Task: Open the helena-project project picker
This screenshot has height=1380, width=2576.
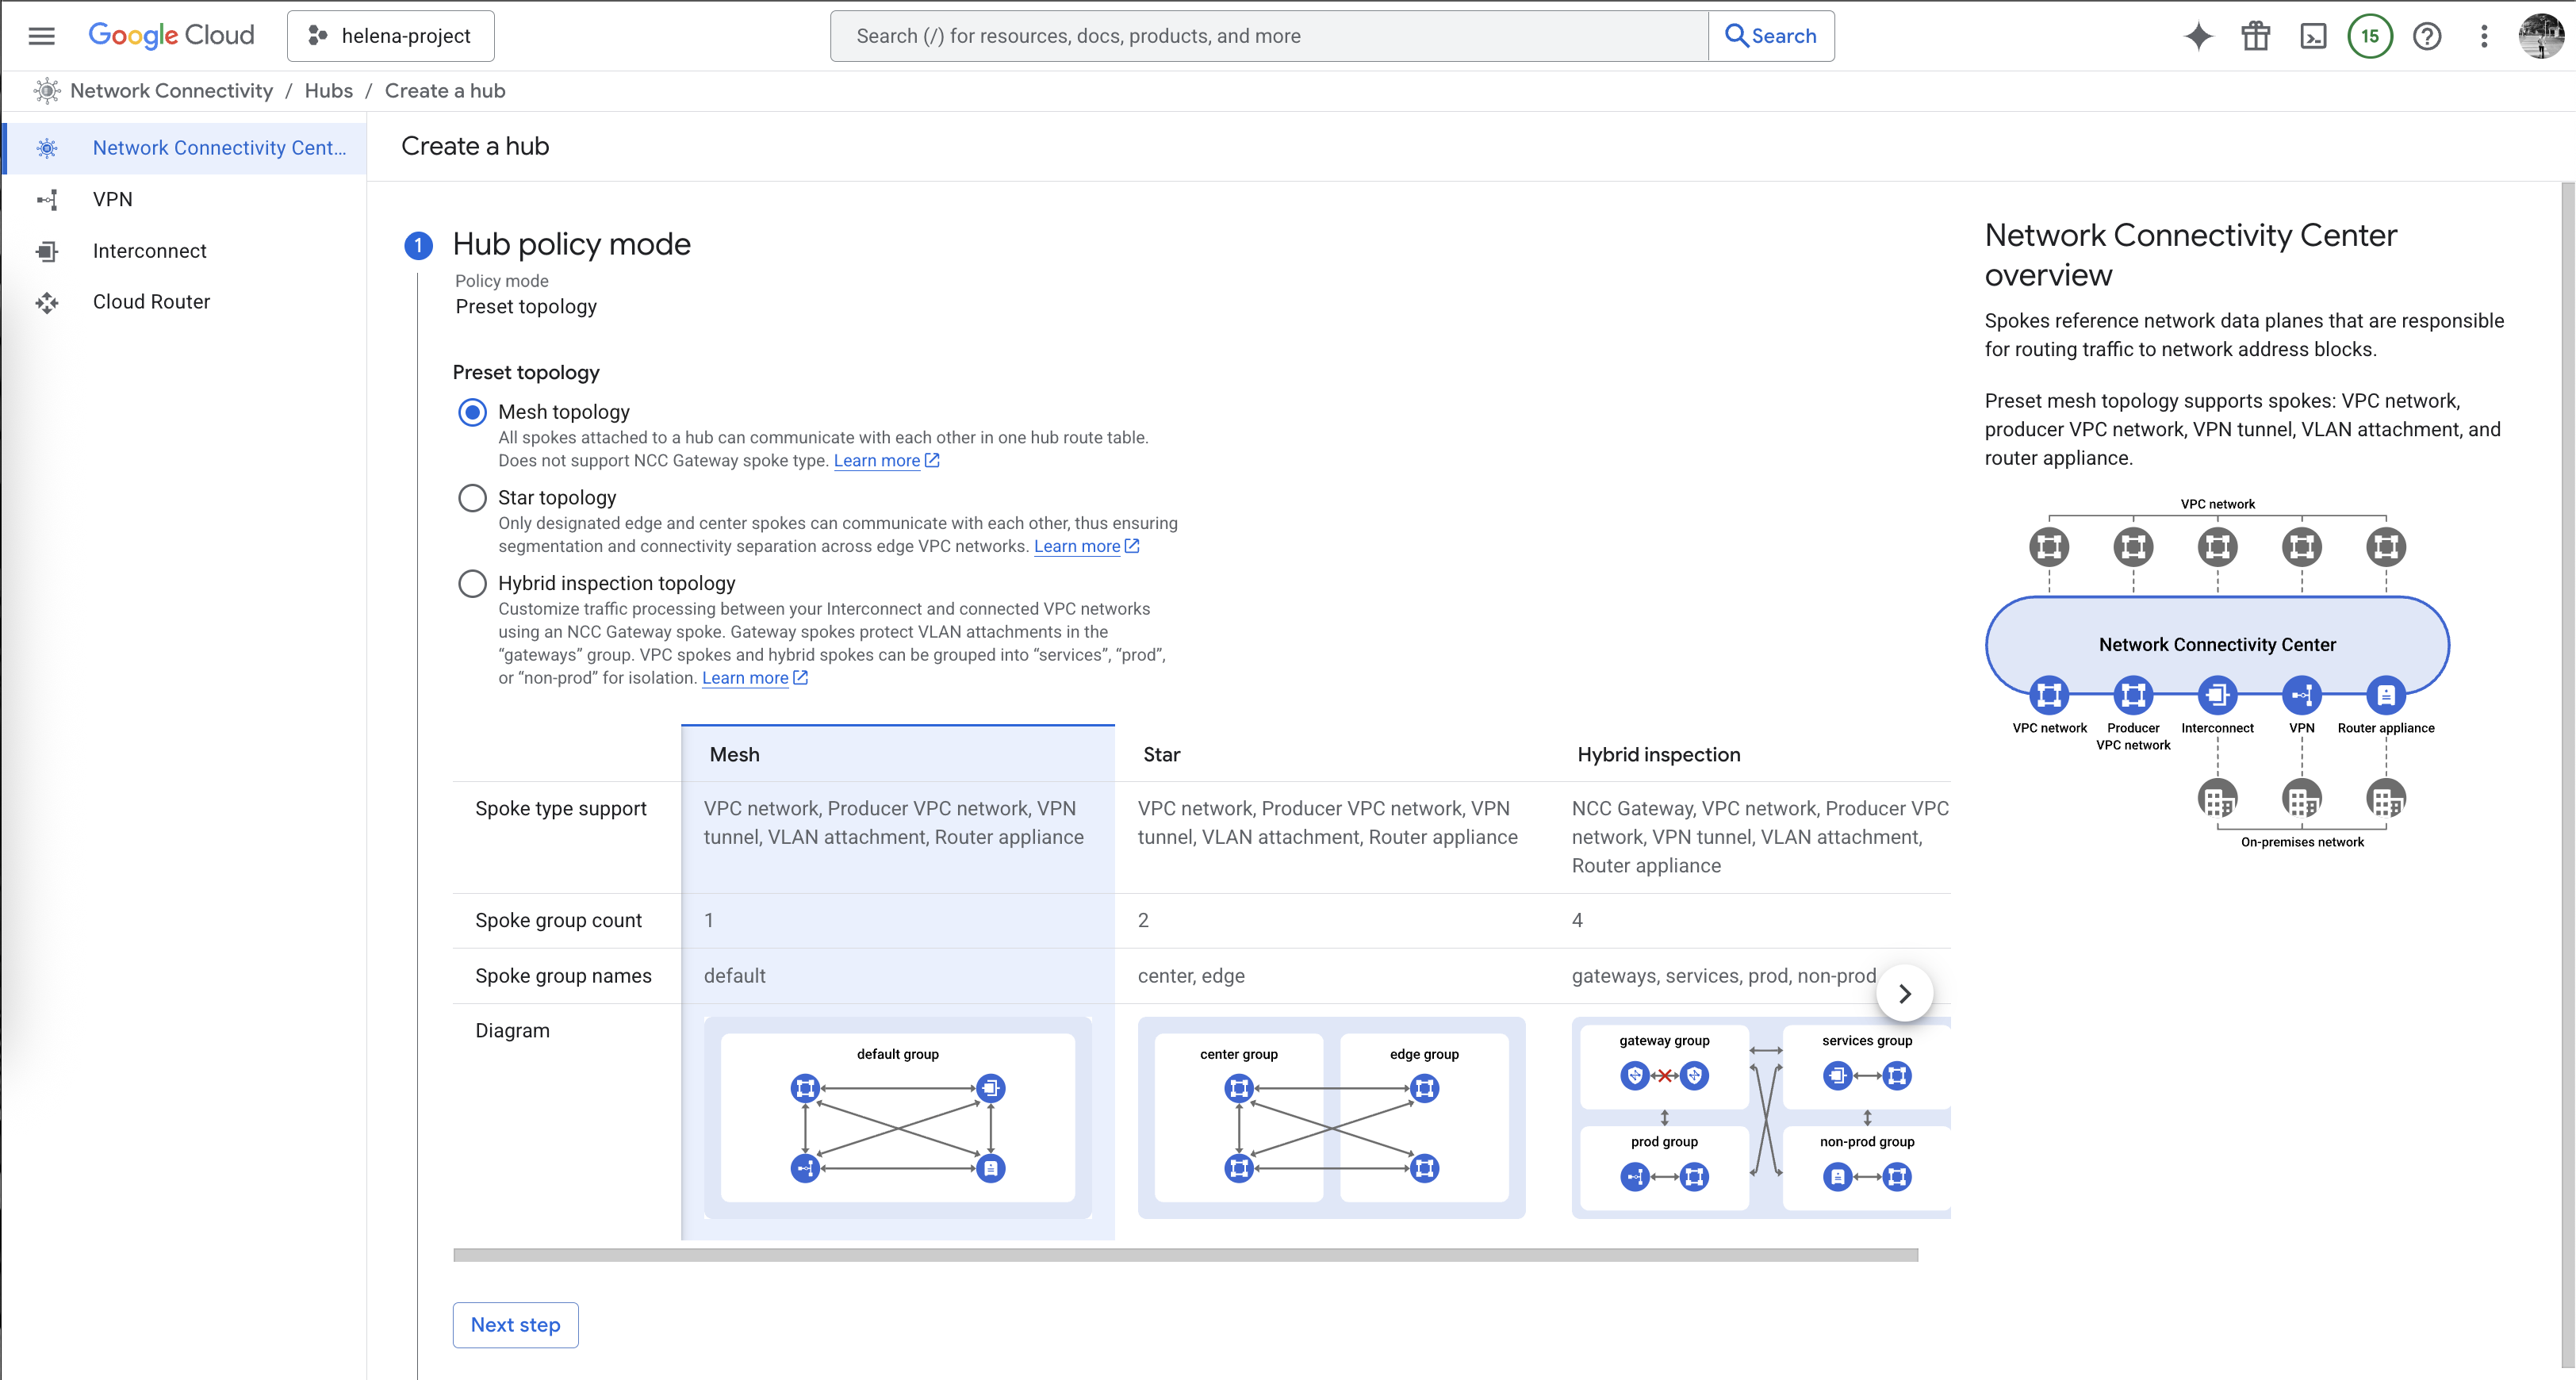Action: (x=391, y=36)
